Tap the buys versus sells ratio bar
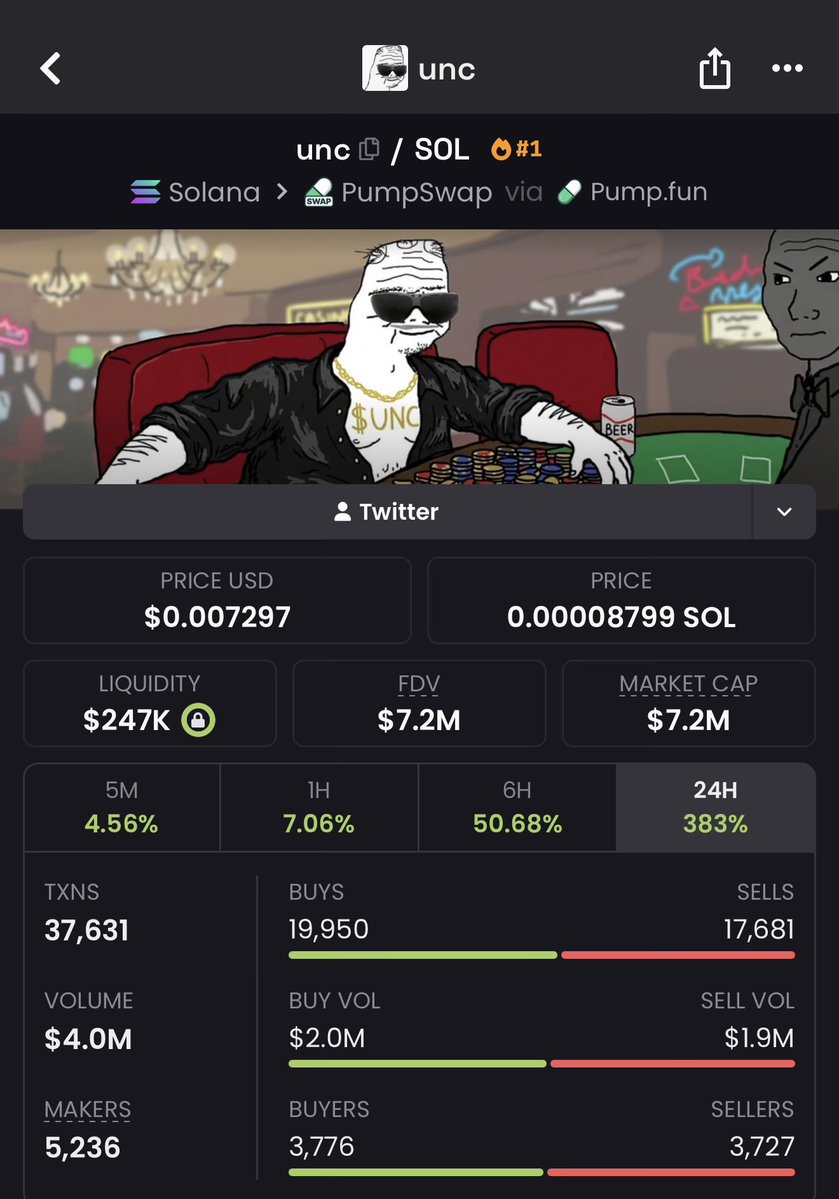This screenshot has height=1199, width=839. (x=541, y=955)
